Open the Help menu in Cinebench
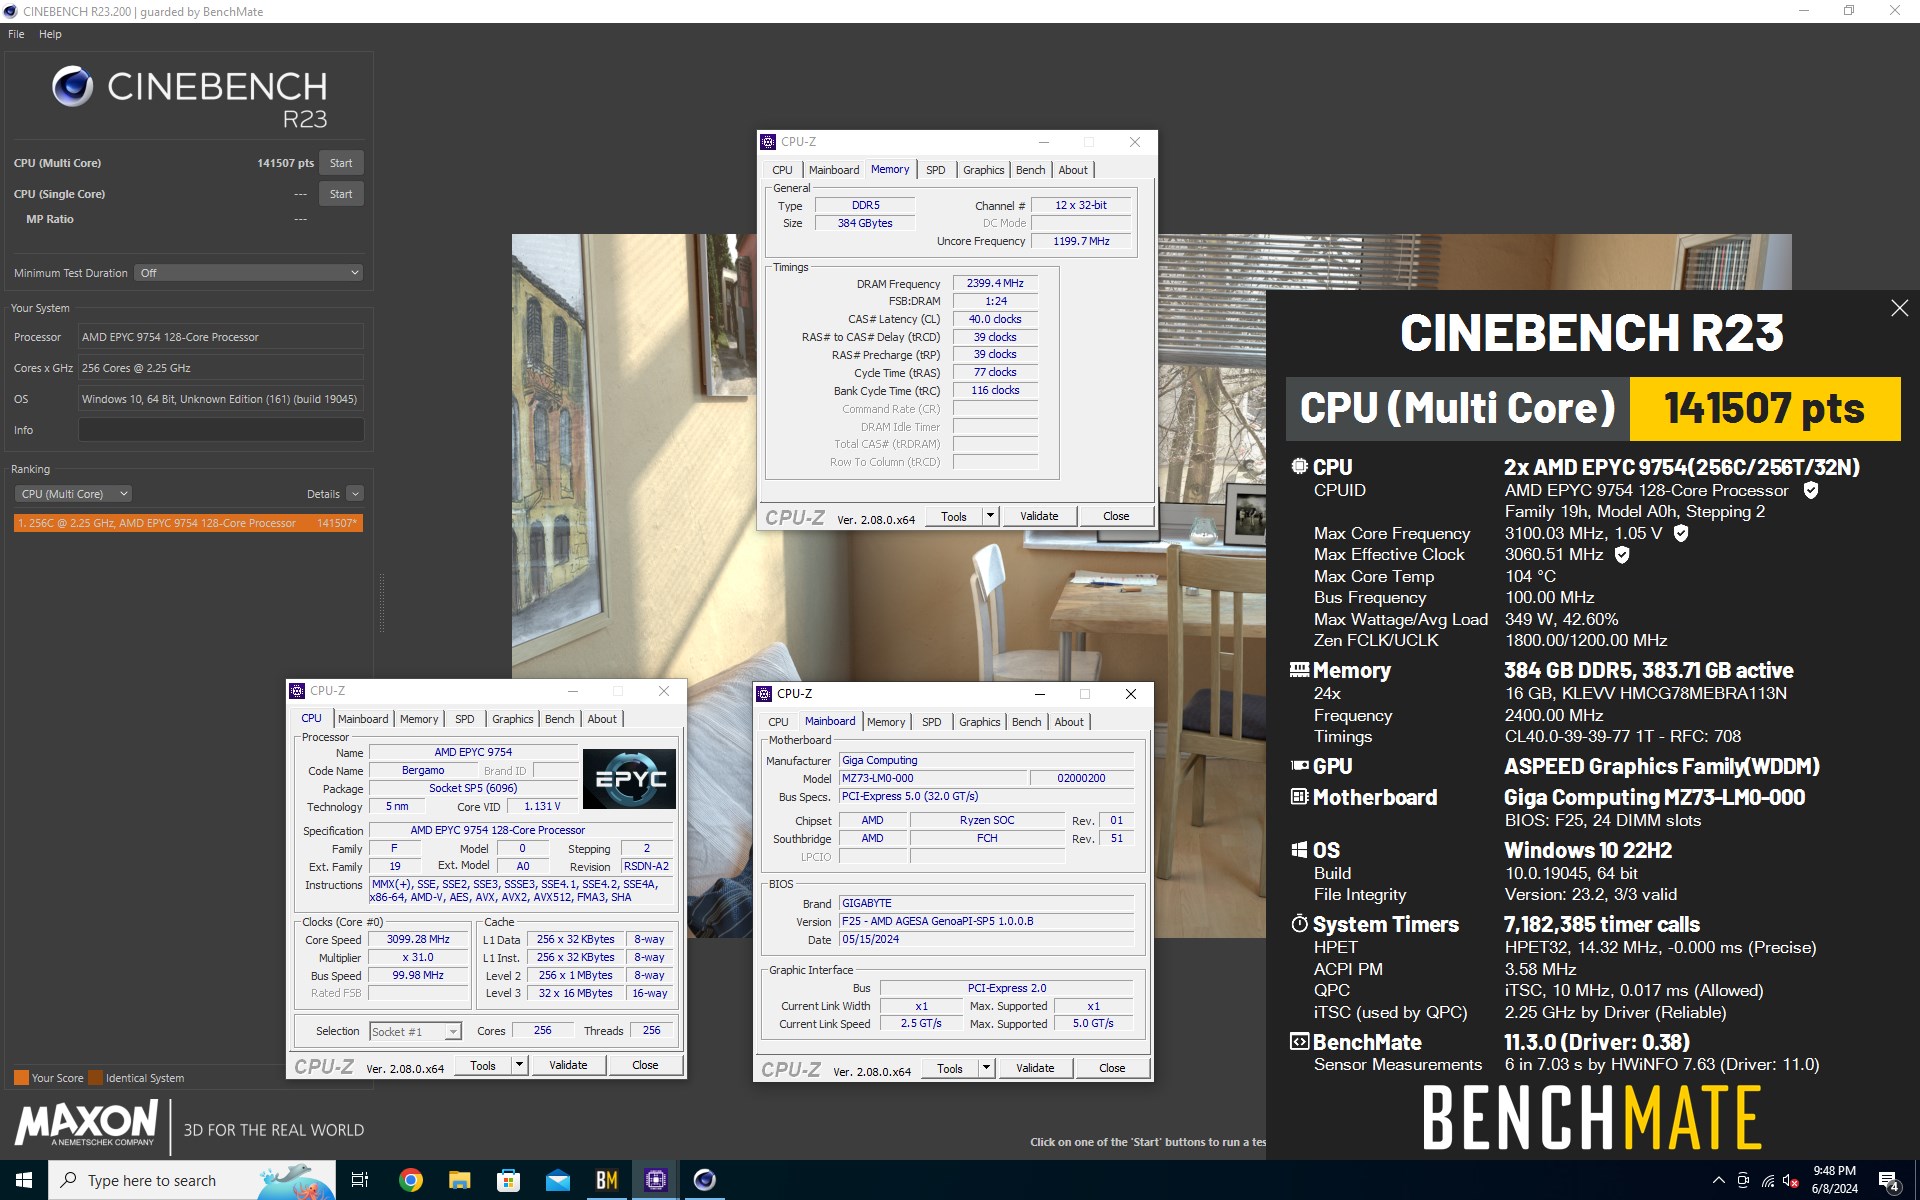The width and height of the screenshot is (1920, 1200). [50, 34]
